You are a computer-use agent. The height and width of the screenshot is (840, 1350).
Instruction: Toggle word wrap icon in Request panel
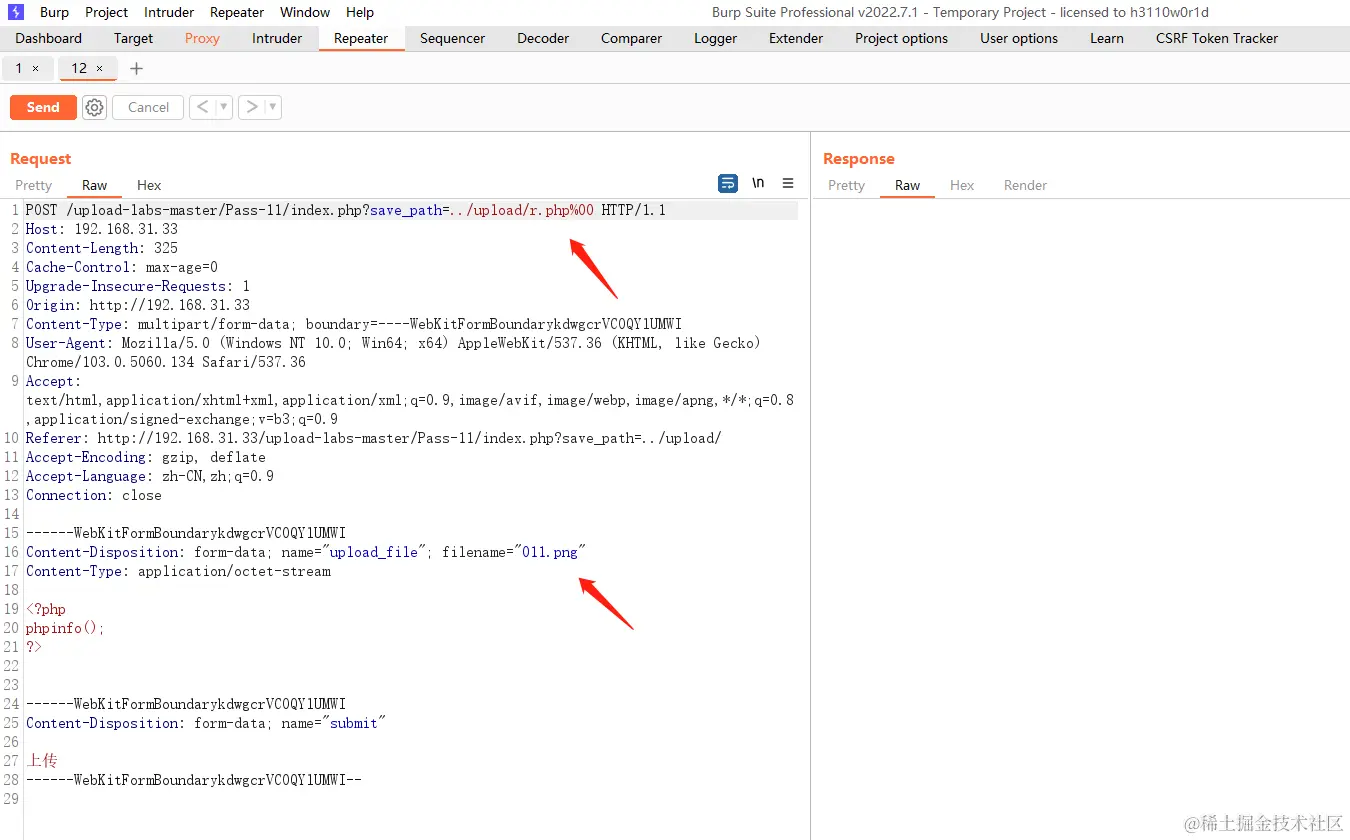[728, 183]
